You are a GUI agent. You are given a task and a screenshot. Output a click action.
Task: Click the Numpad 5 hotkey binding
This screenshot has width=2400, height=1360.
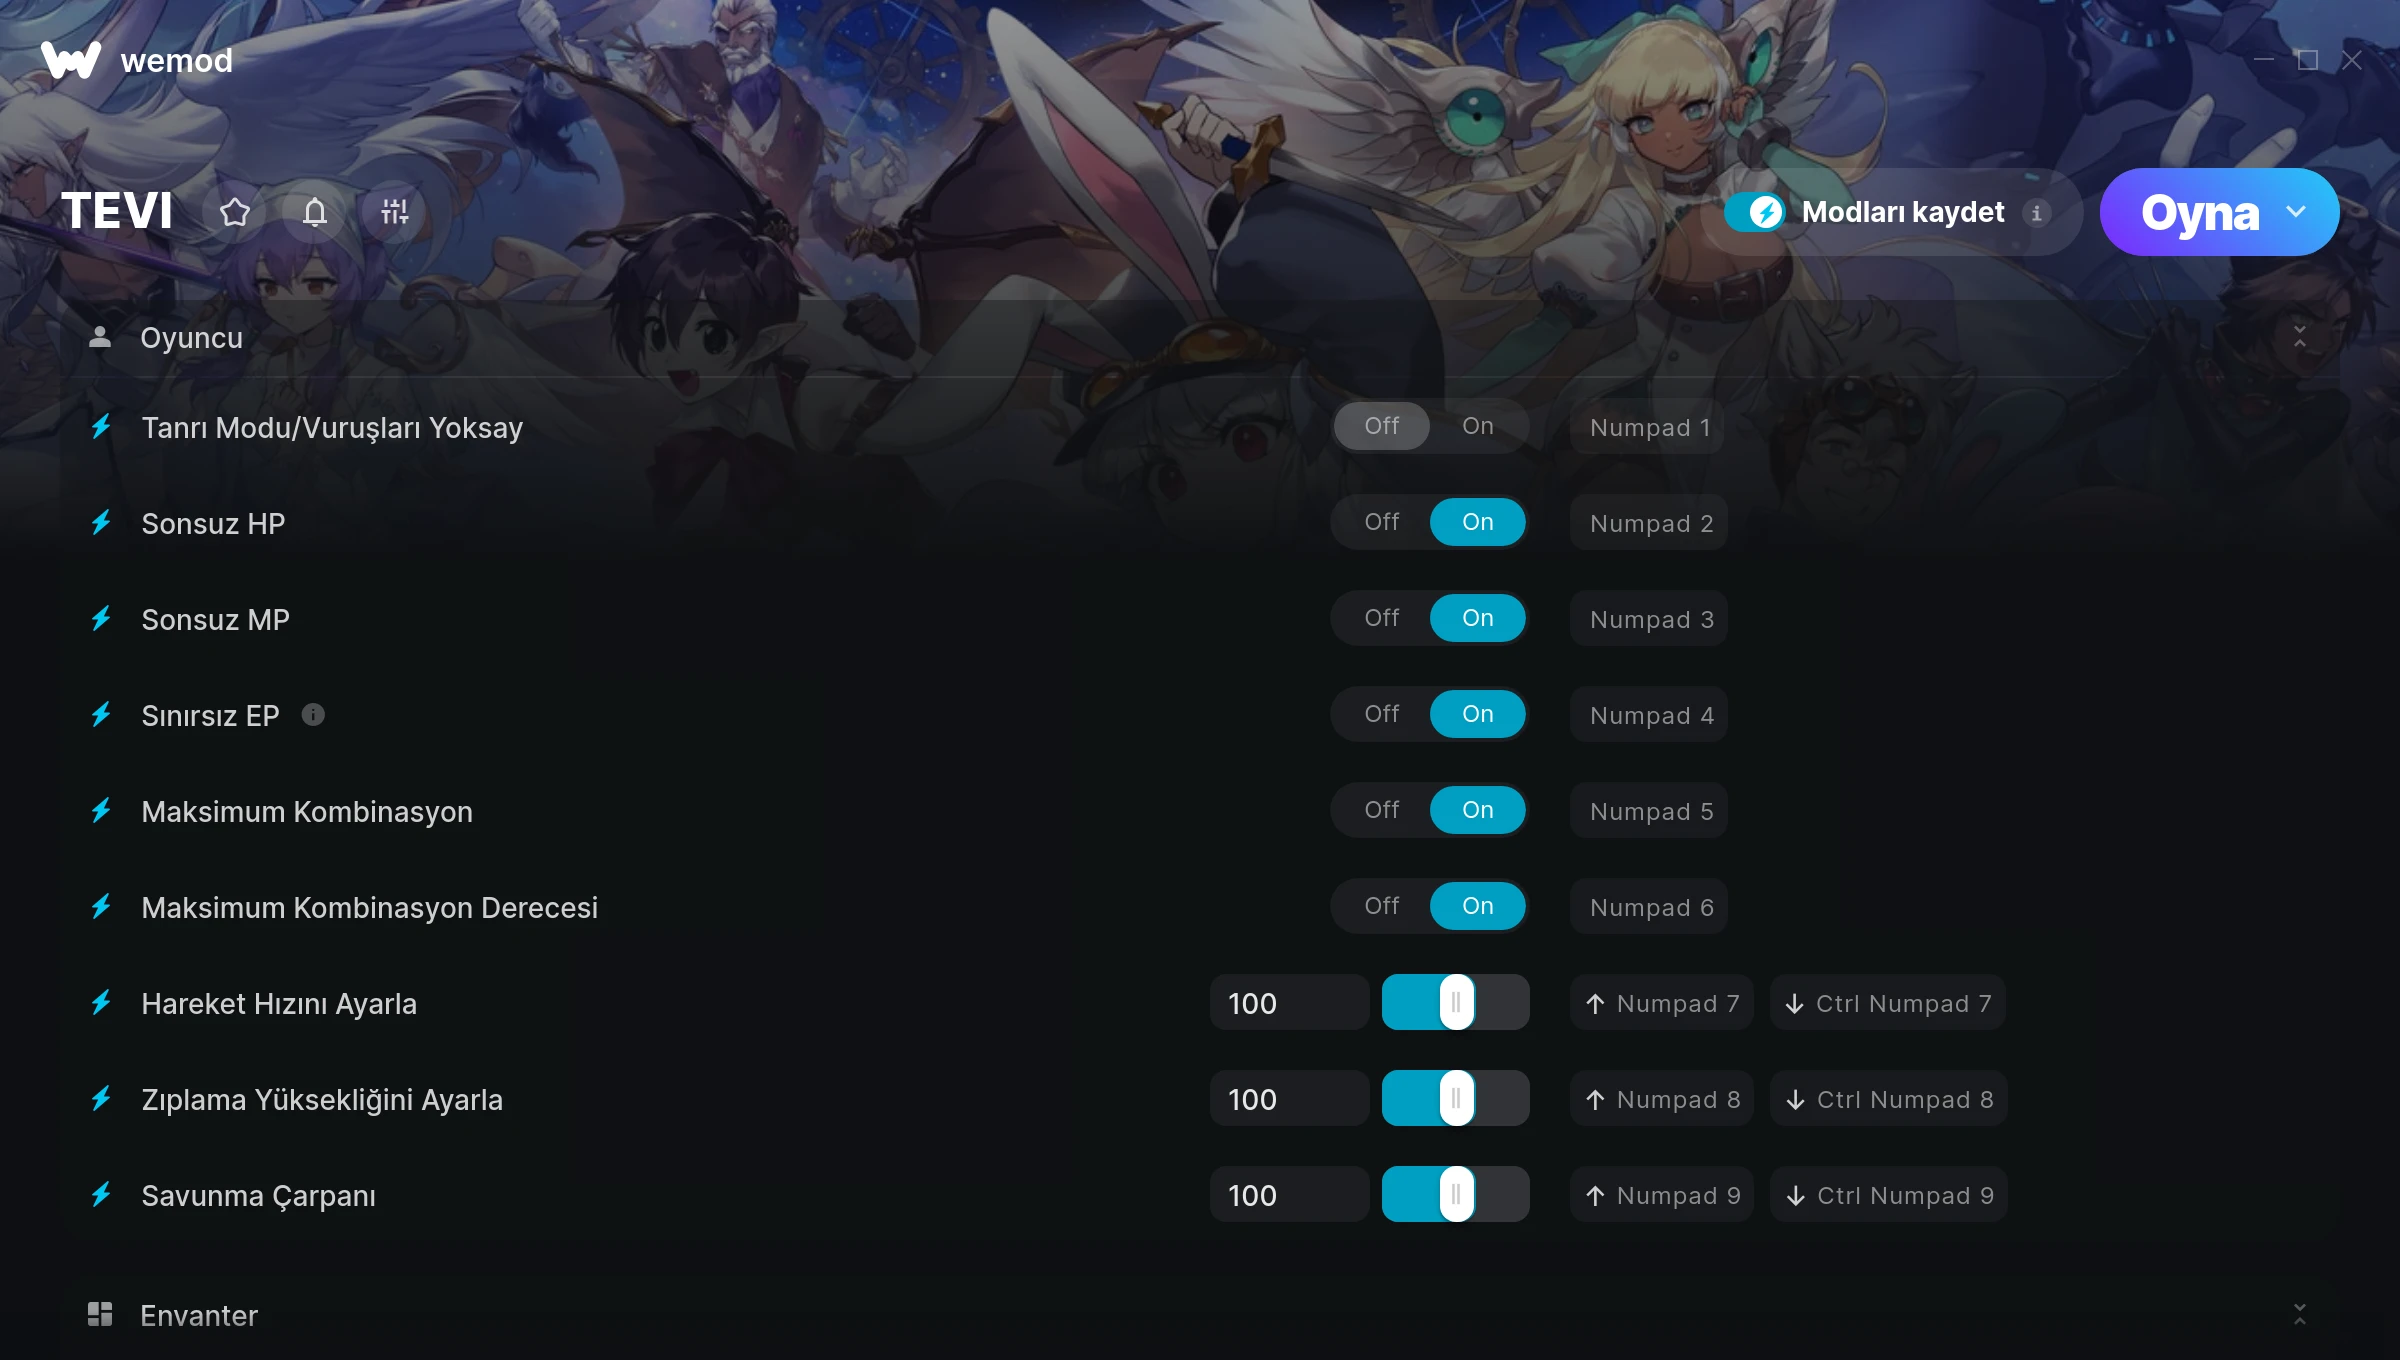(1649, 811)
